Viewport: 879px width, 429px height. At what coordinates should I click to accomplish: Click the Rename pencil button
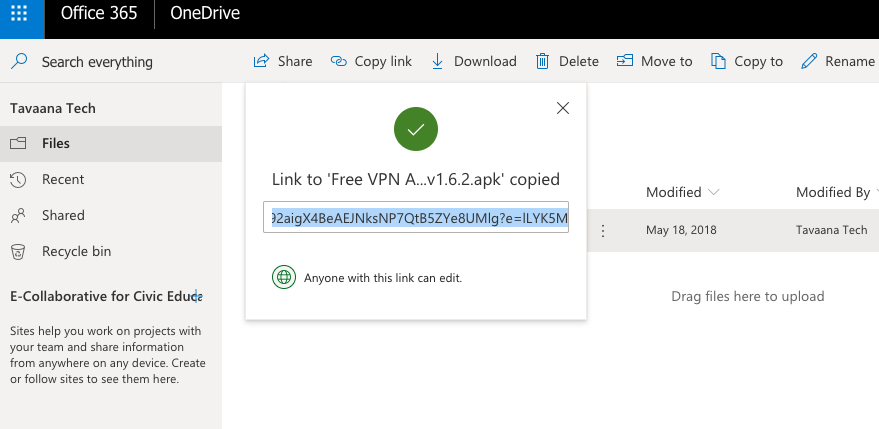point(838,61)
